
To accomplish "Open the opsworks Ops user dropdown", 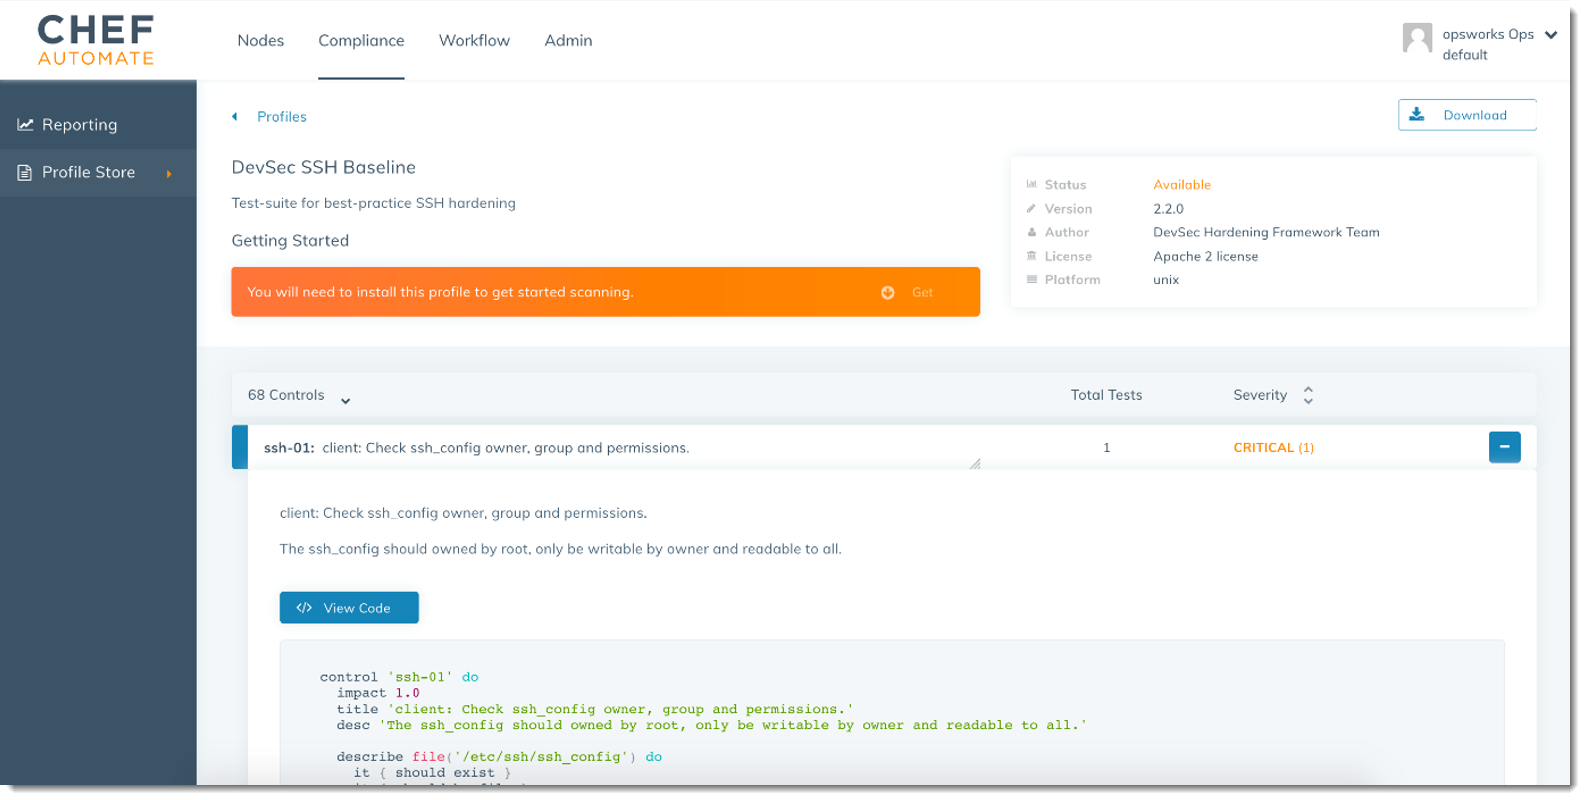I will coord(1551,35).
